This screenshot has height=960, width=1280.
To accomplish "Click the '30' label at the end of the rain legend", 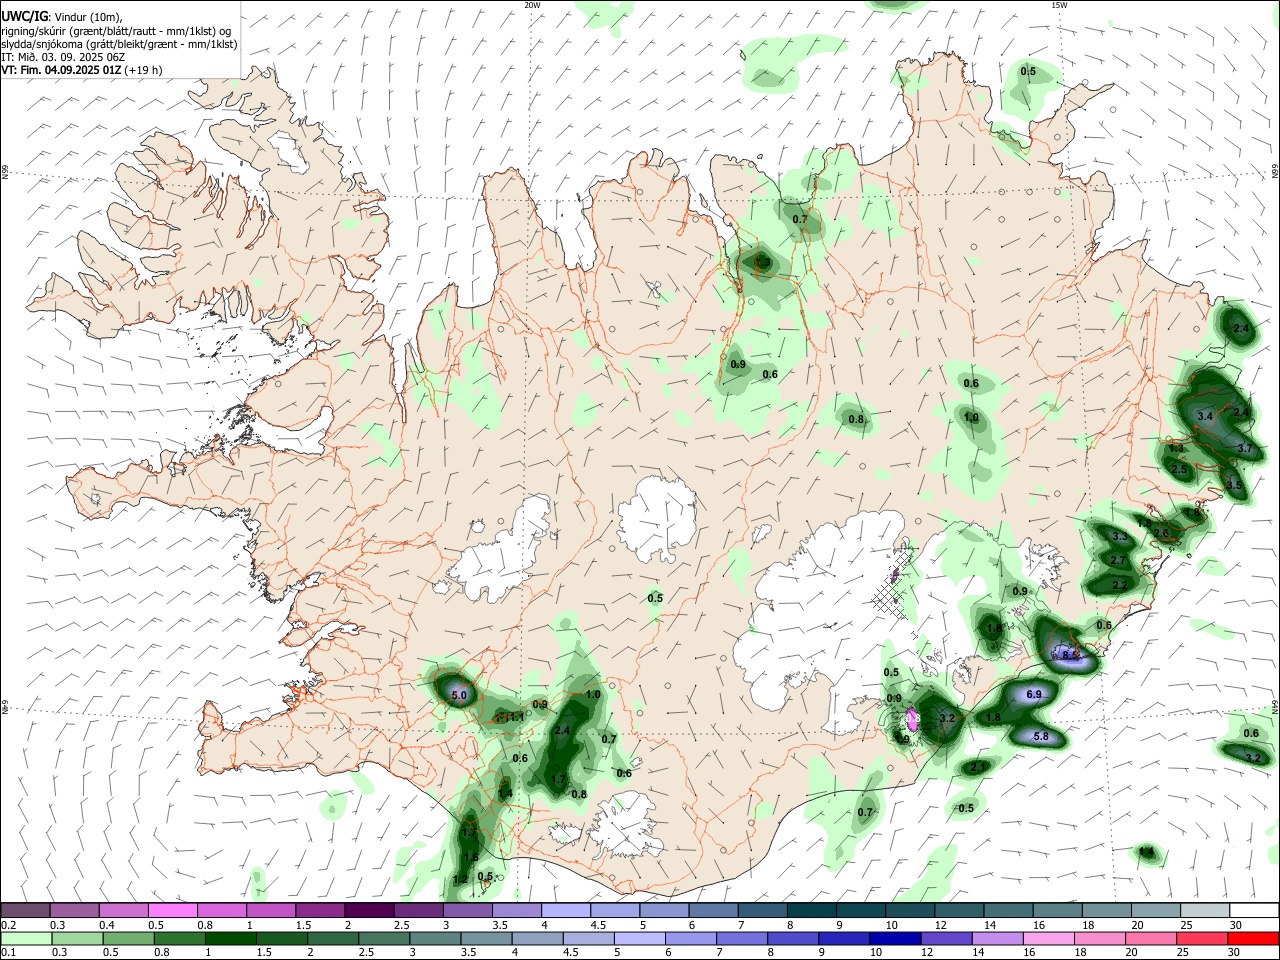I will tap(1235, 952).
